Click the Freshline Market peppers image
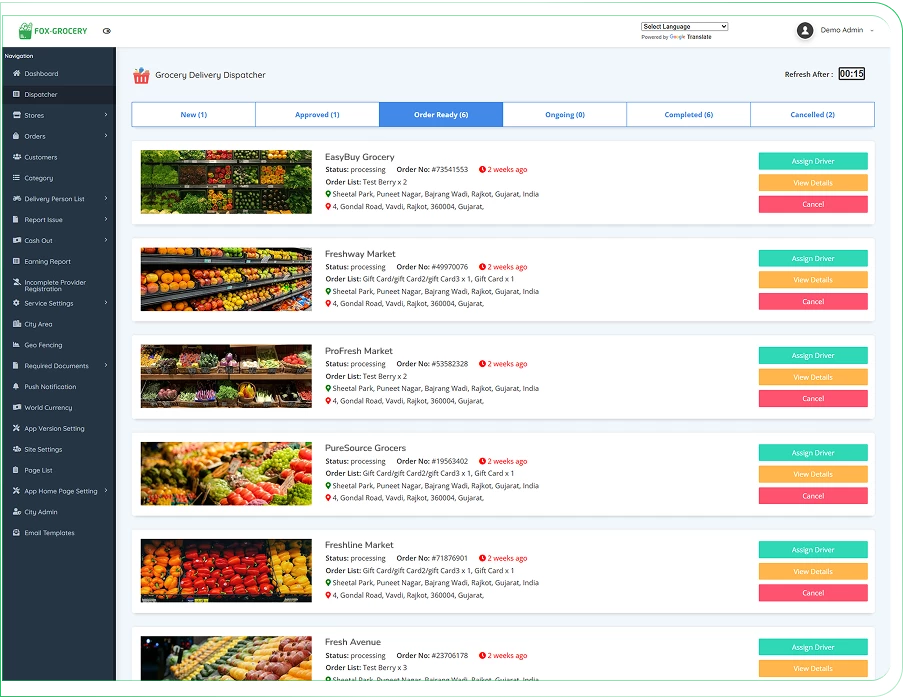905x698 pixels. tap(226, 570)
